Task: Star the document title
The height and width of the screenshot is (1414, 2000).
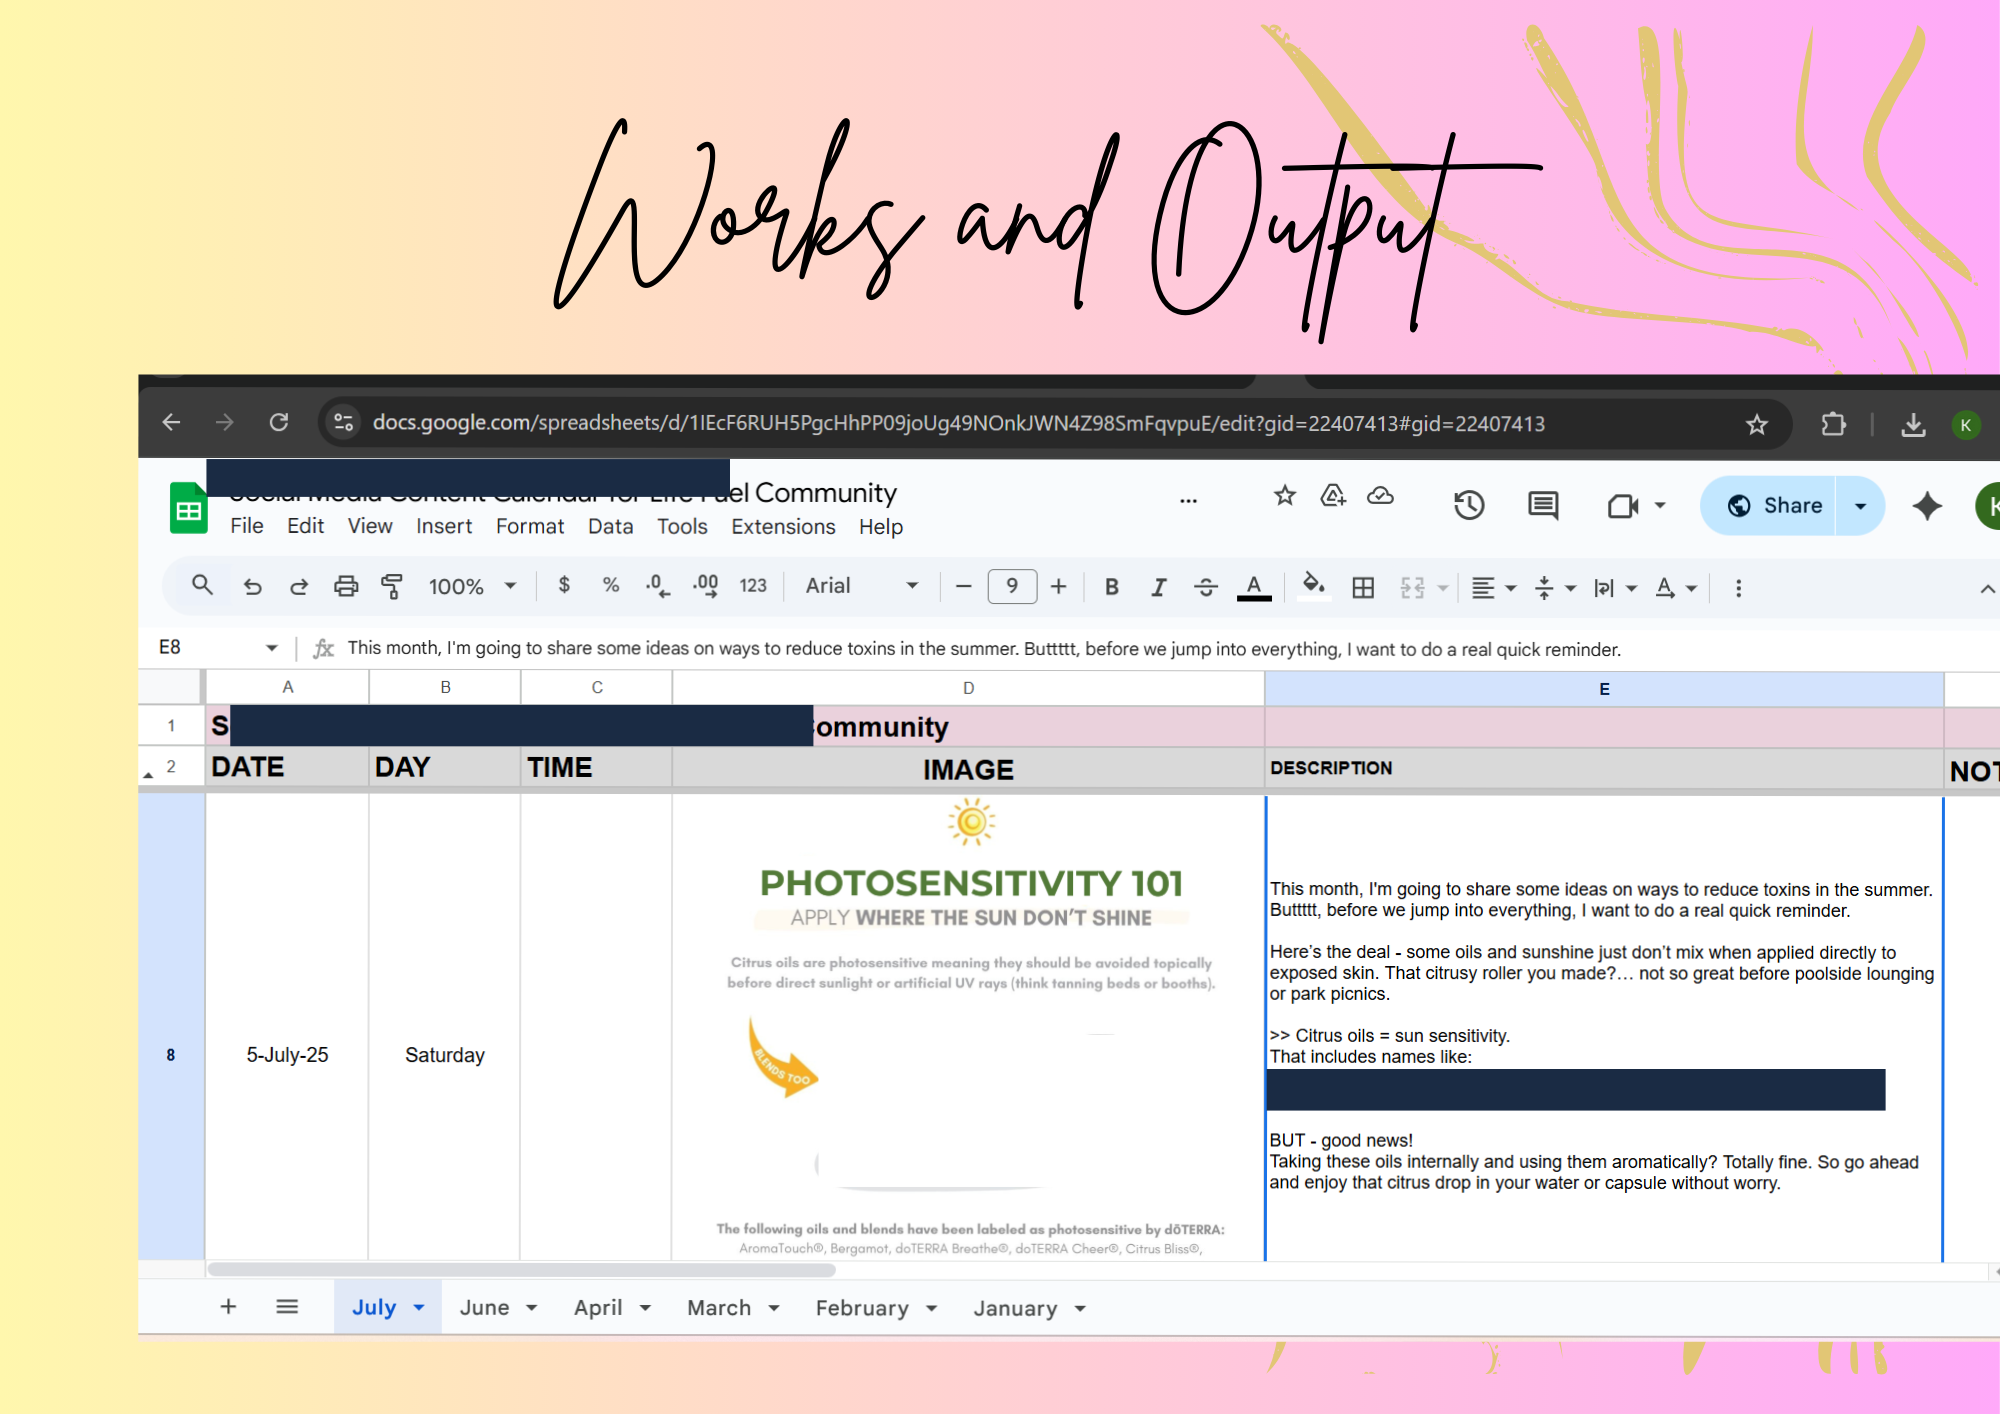Action: (x=1284, y=495)
